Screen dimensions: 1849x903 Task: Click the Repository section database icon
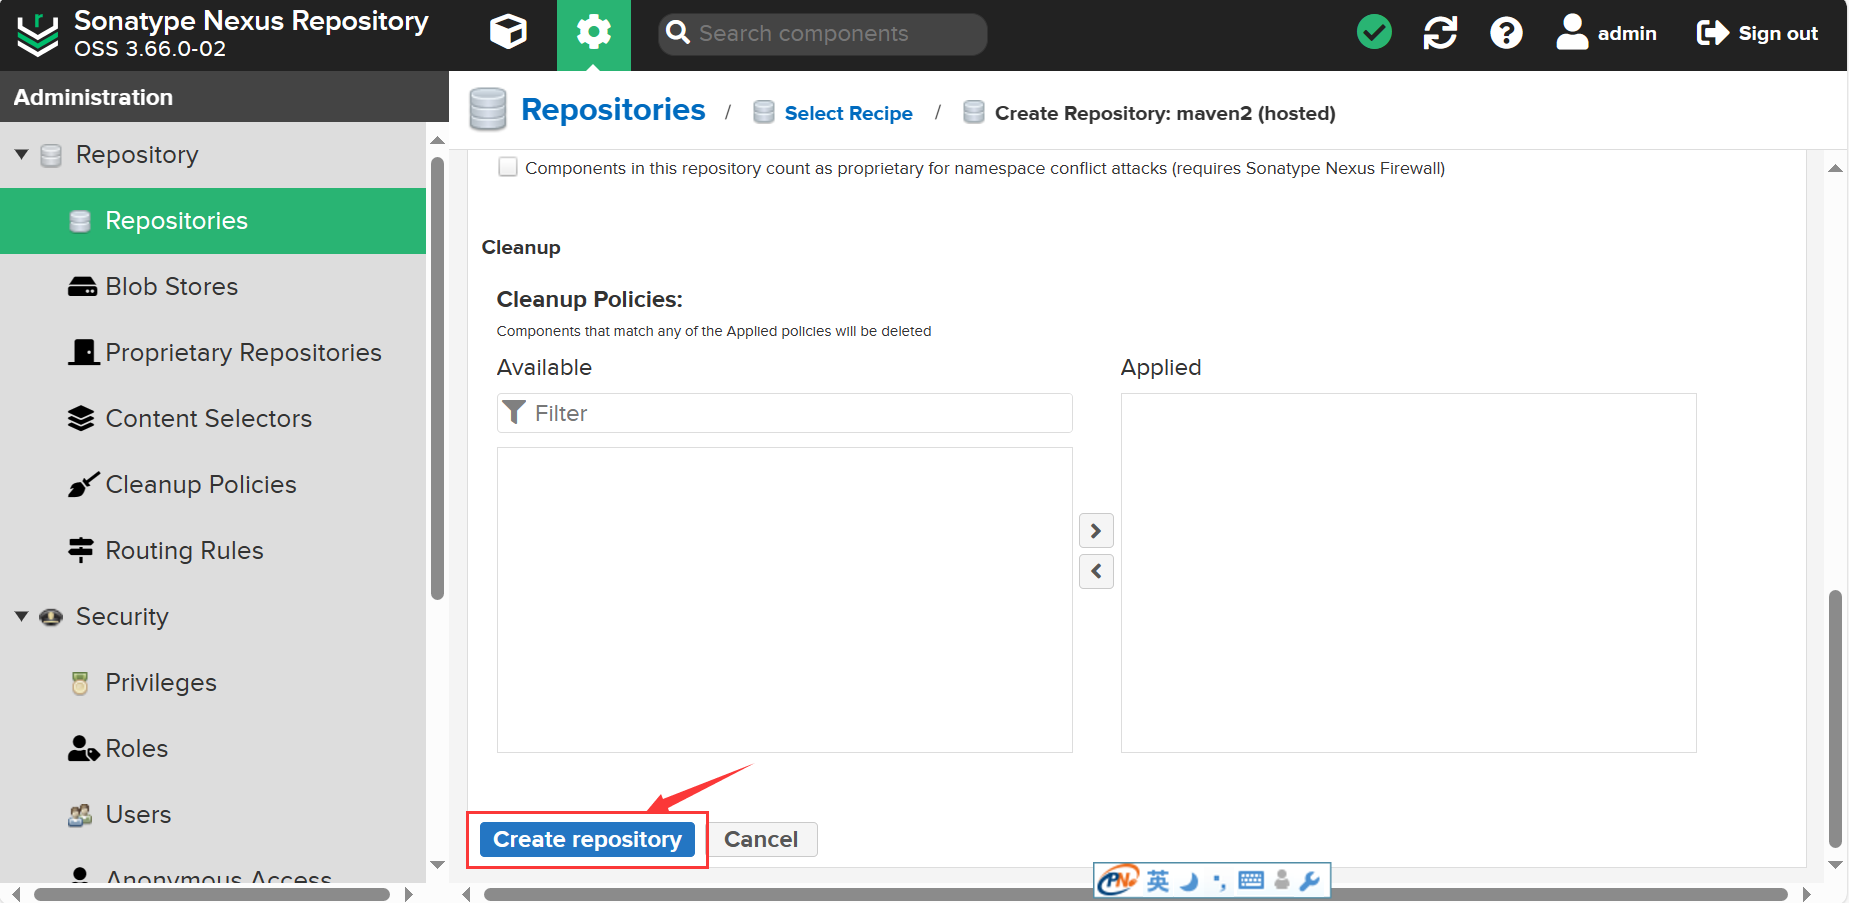point(51,155)
